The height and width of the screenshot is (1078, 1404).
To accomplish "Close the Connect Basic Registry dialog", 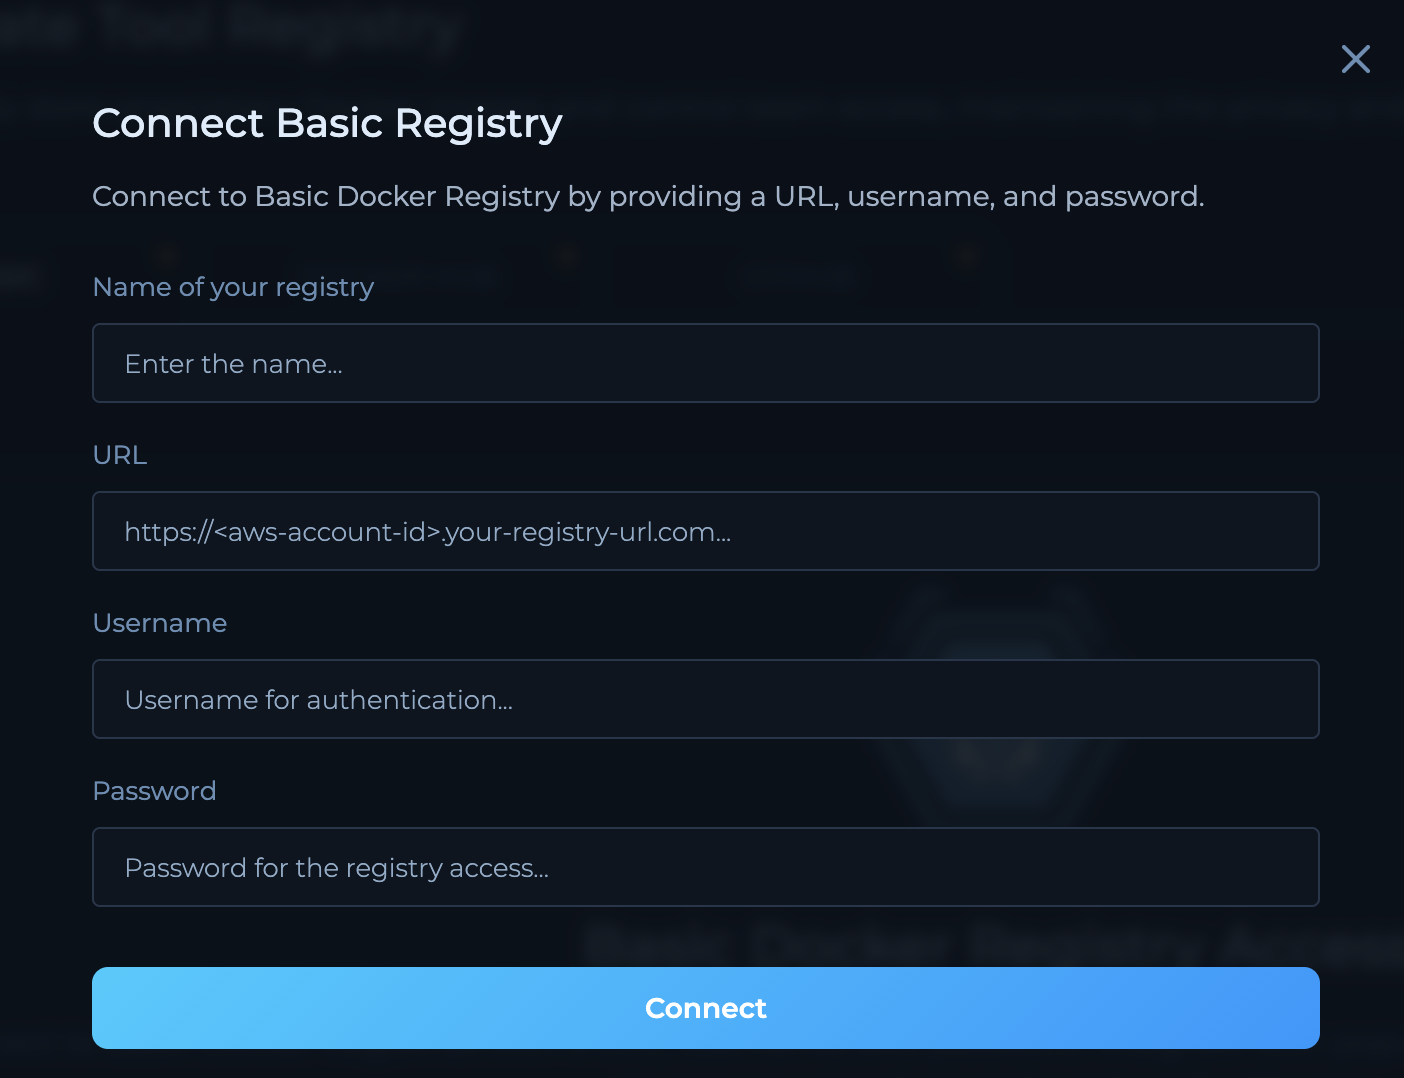I will tap(1355, 59).
